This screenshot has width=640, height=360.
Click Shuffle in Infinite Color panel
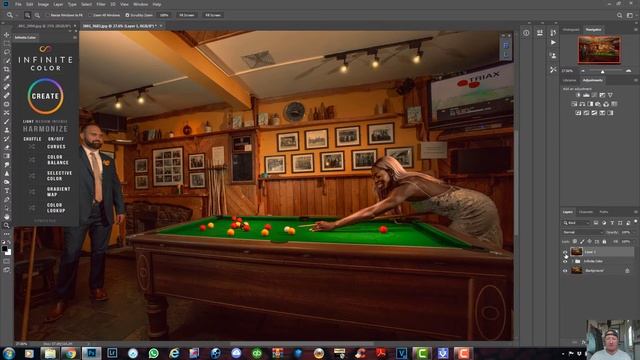tap(32, 139)
